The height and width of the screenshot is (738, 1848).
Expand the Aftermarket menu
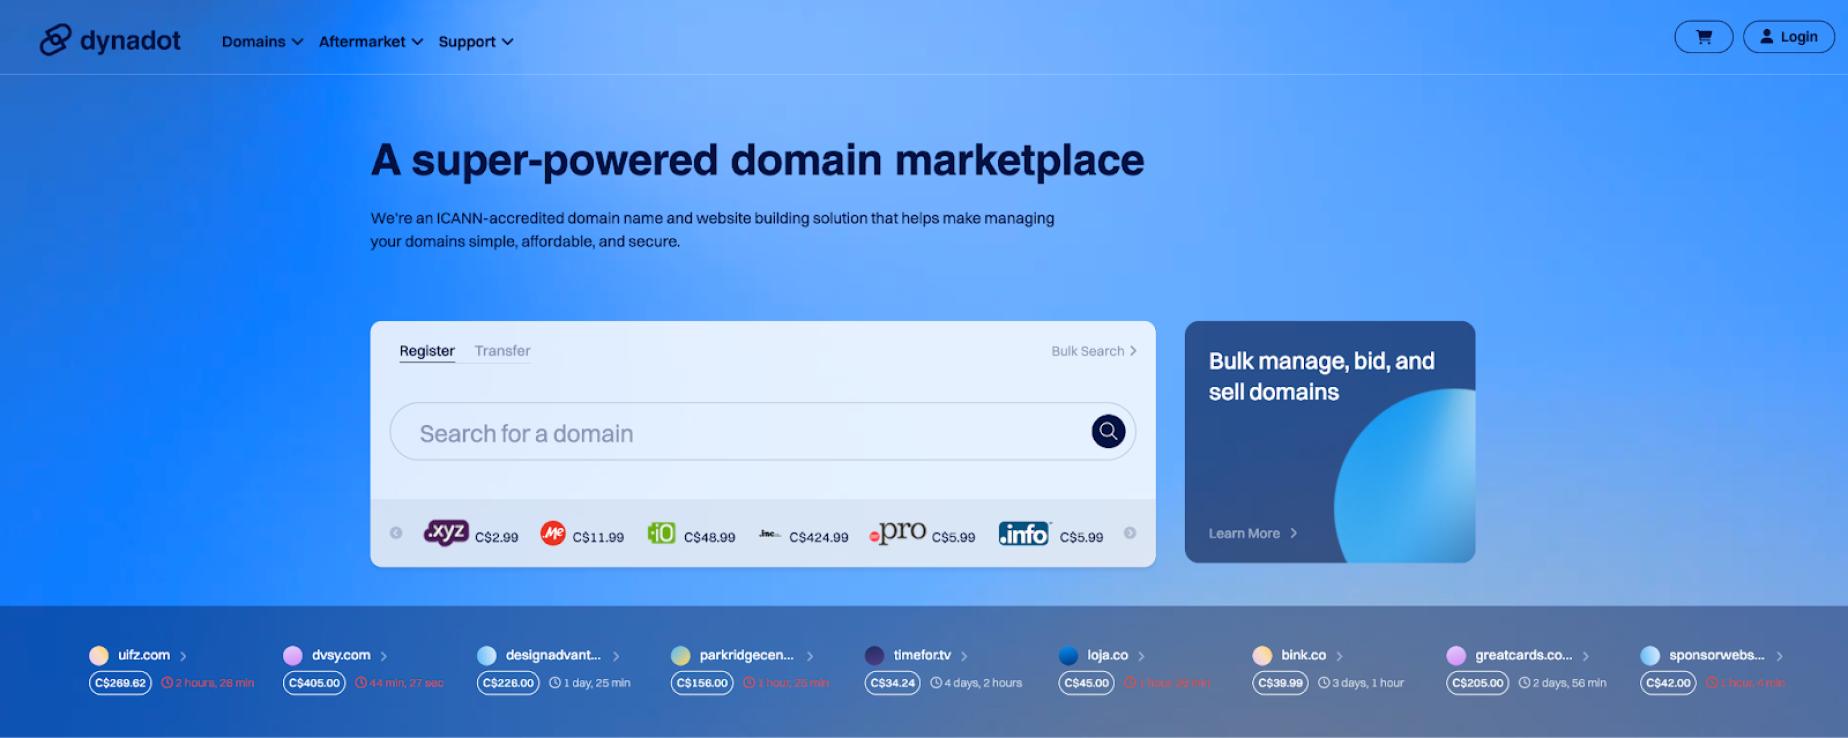tap(371, 41)
